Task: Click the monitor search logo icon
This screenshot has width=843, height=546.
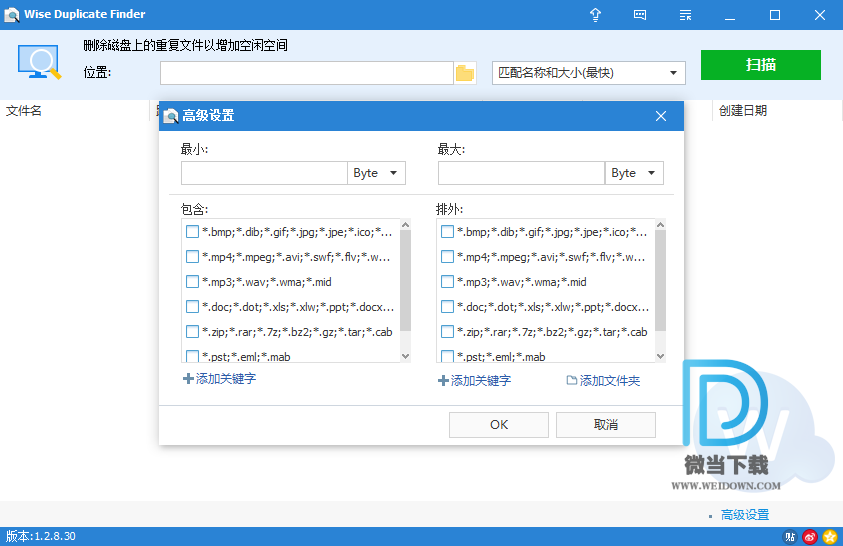Action: tap(39, 62)
